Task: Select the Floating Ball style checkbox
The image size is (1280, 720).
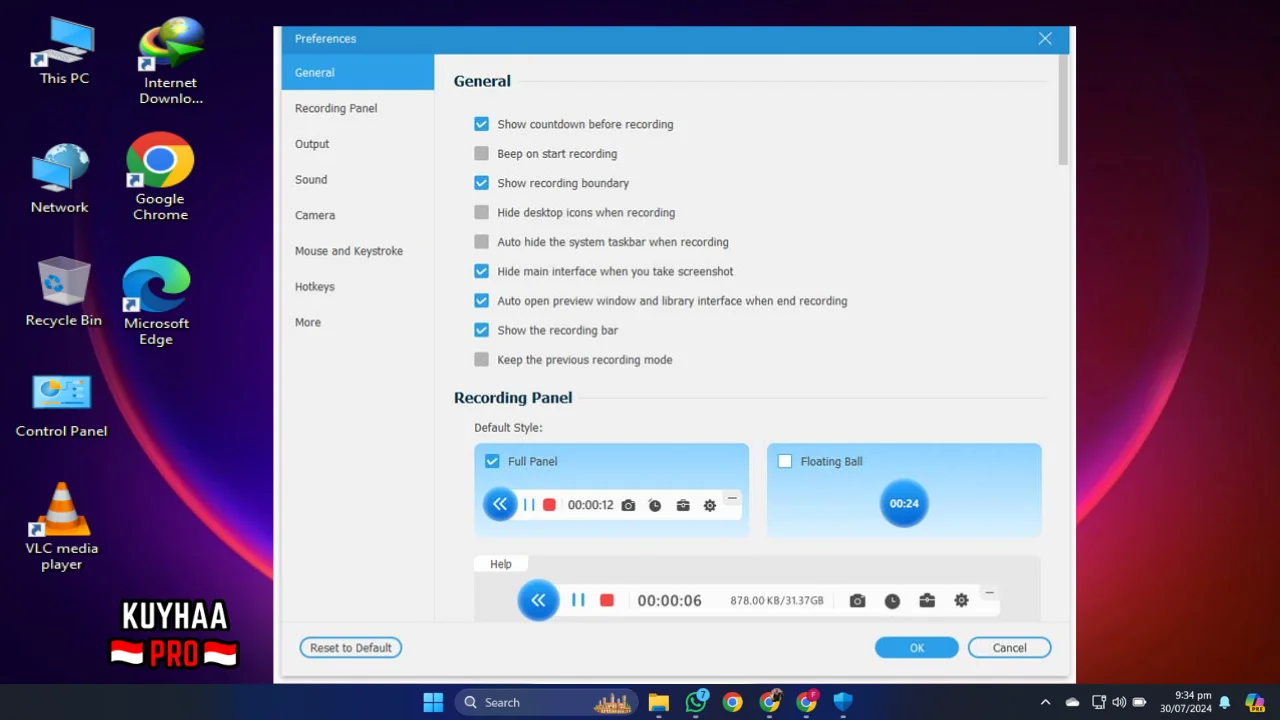Action: click(785, 461)
